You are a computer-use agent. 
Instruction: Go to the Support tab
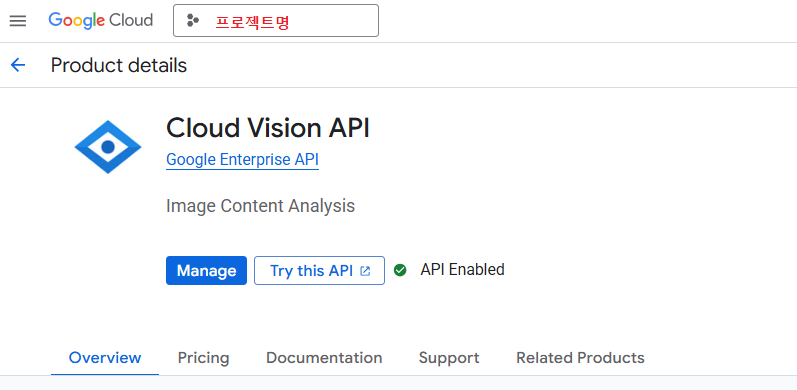point(449,358)
